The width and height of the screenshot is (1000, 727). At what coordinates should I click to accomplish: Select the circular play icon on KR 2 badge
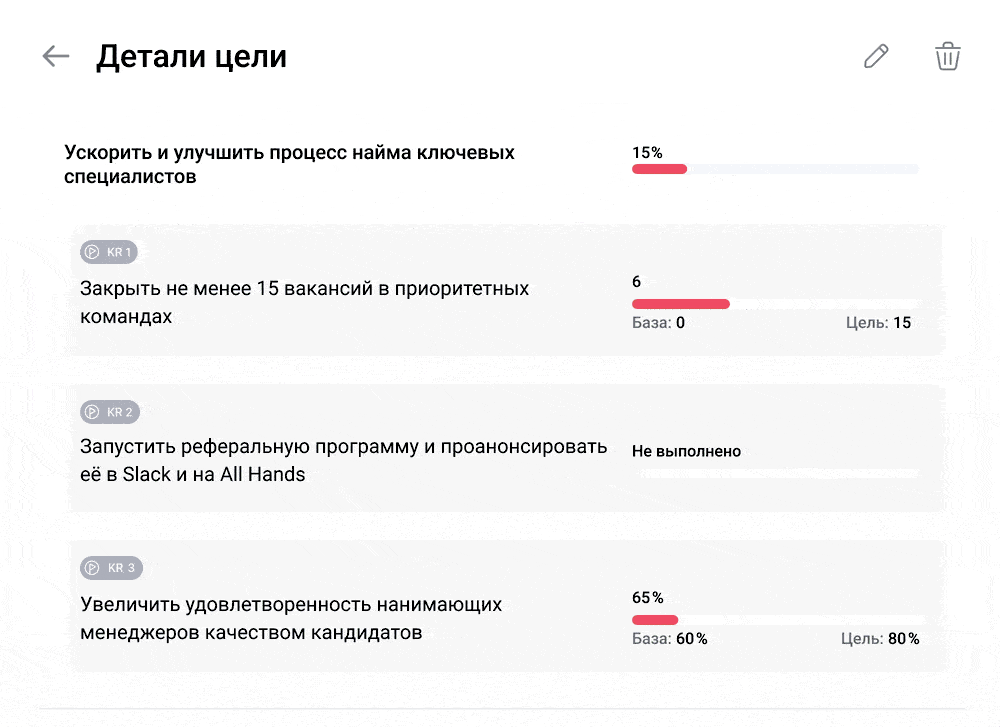93,411
